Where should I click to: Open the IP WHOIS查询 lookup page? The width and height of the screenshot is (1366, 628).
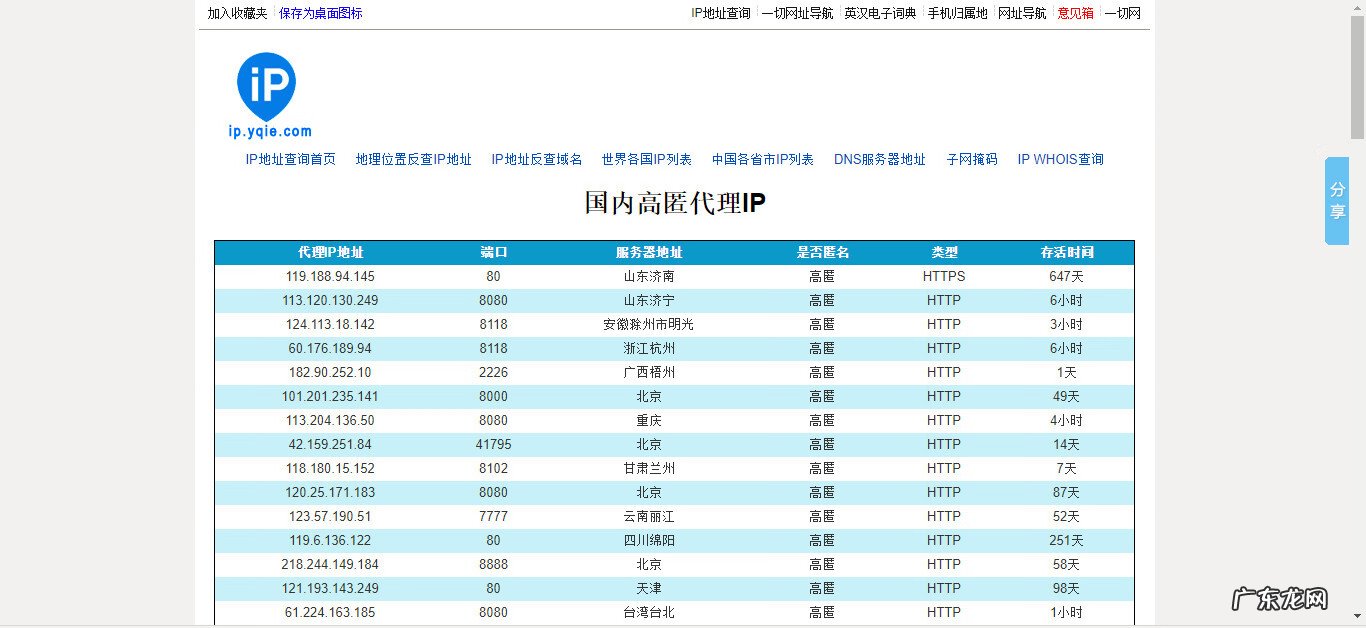(x=1059, y=159)
